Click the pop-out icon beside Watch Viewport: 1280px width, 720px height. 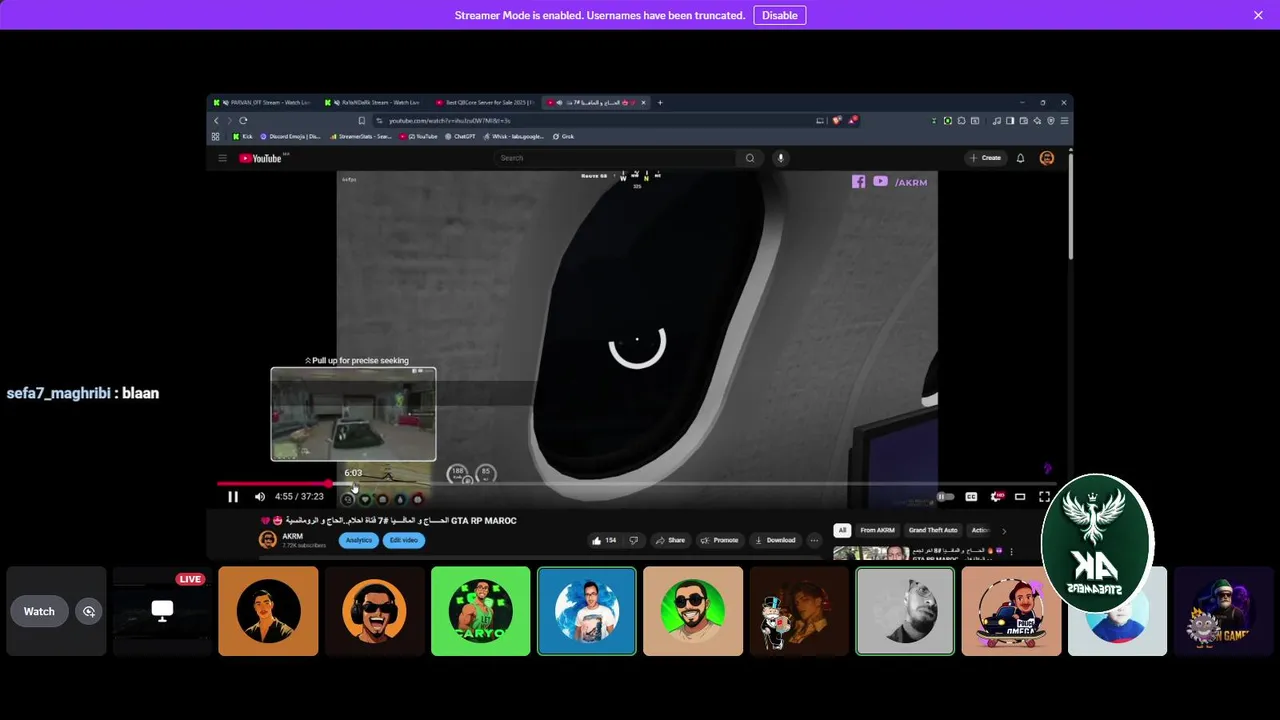pyautogui.click(x=89, y=611)
